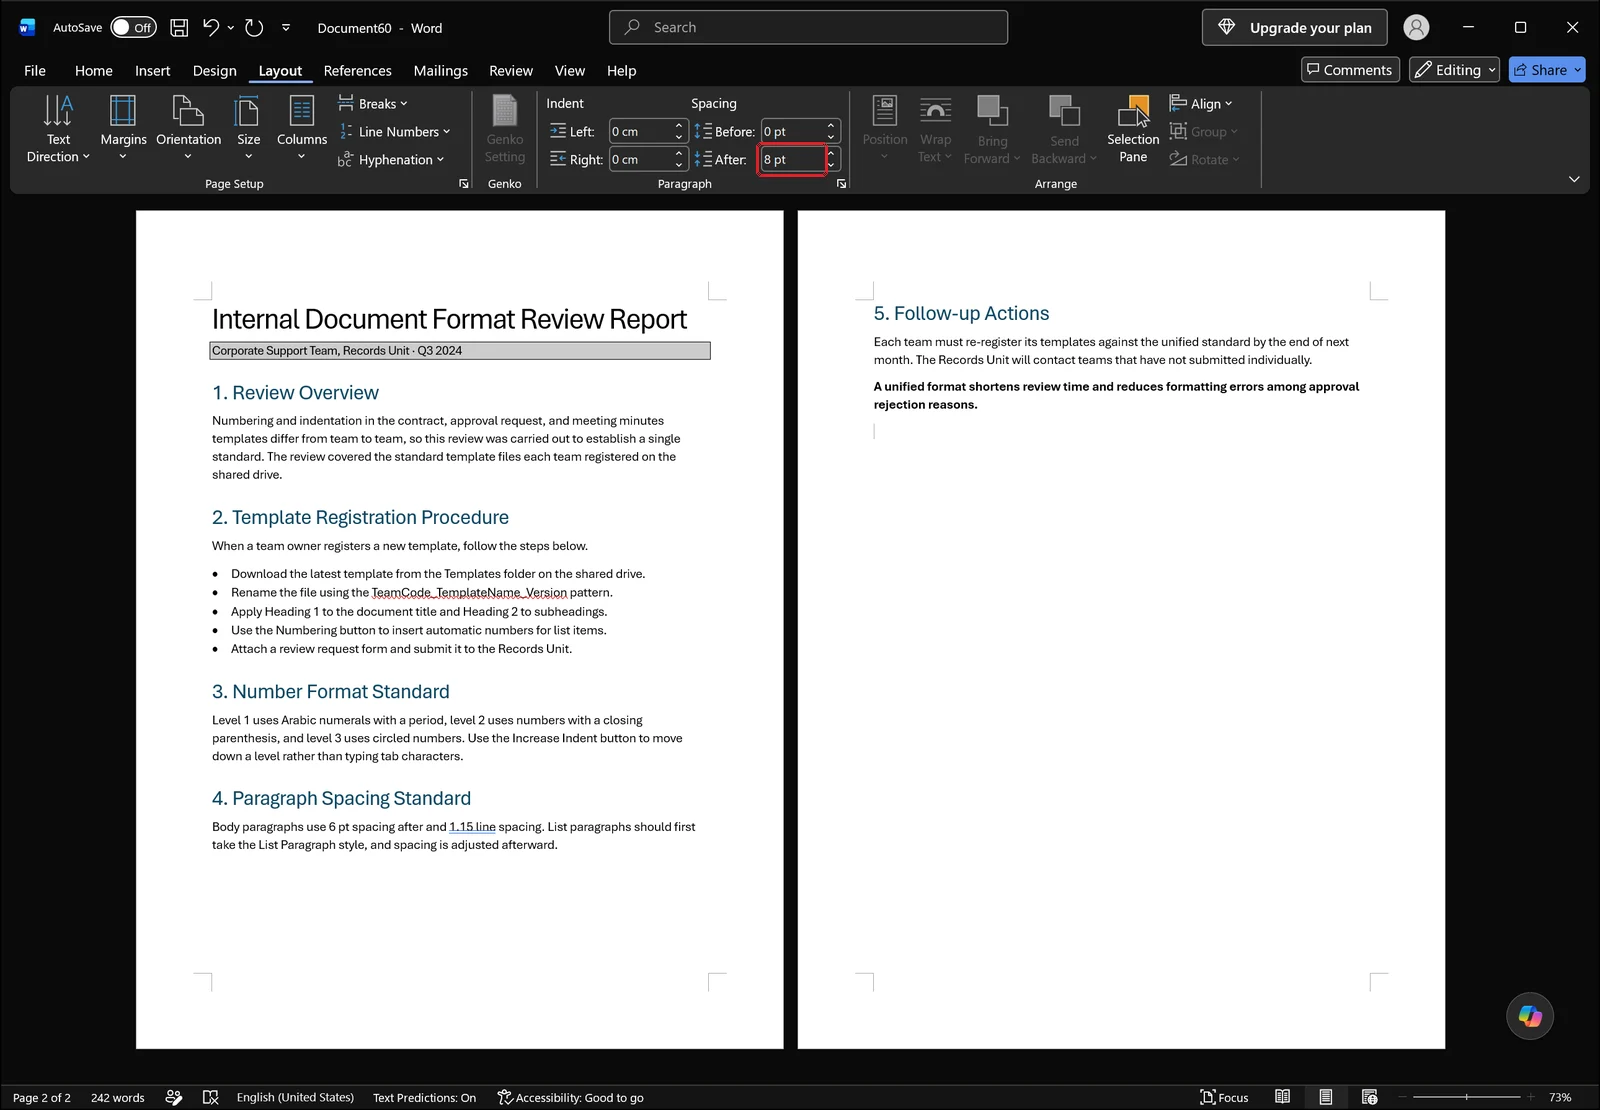
Task: Switch to the Insert tab
Action: pyautogui.click(x=153, y=71)
